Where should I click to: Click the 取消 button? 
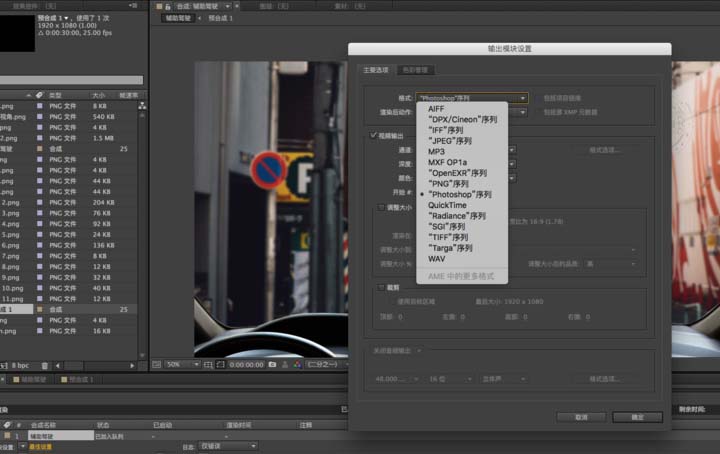[581, 416]
